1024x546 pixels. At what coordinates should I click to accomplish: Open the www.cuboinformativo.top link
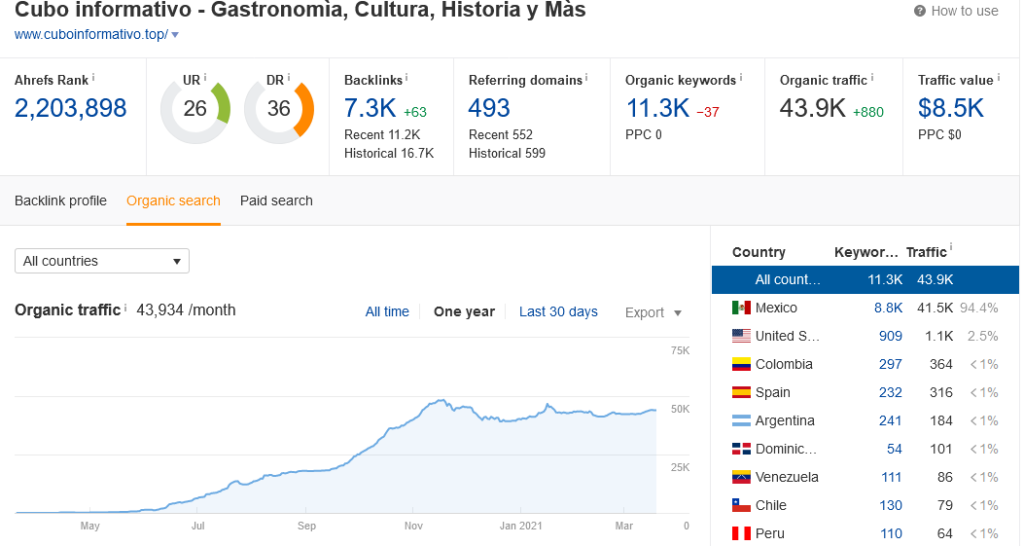click(91, 34)
